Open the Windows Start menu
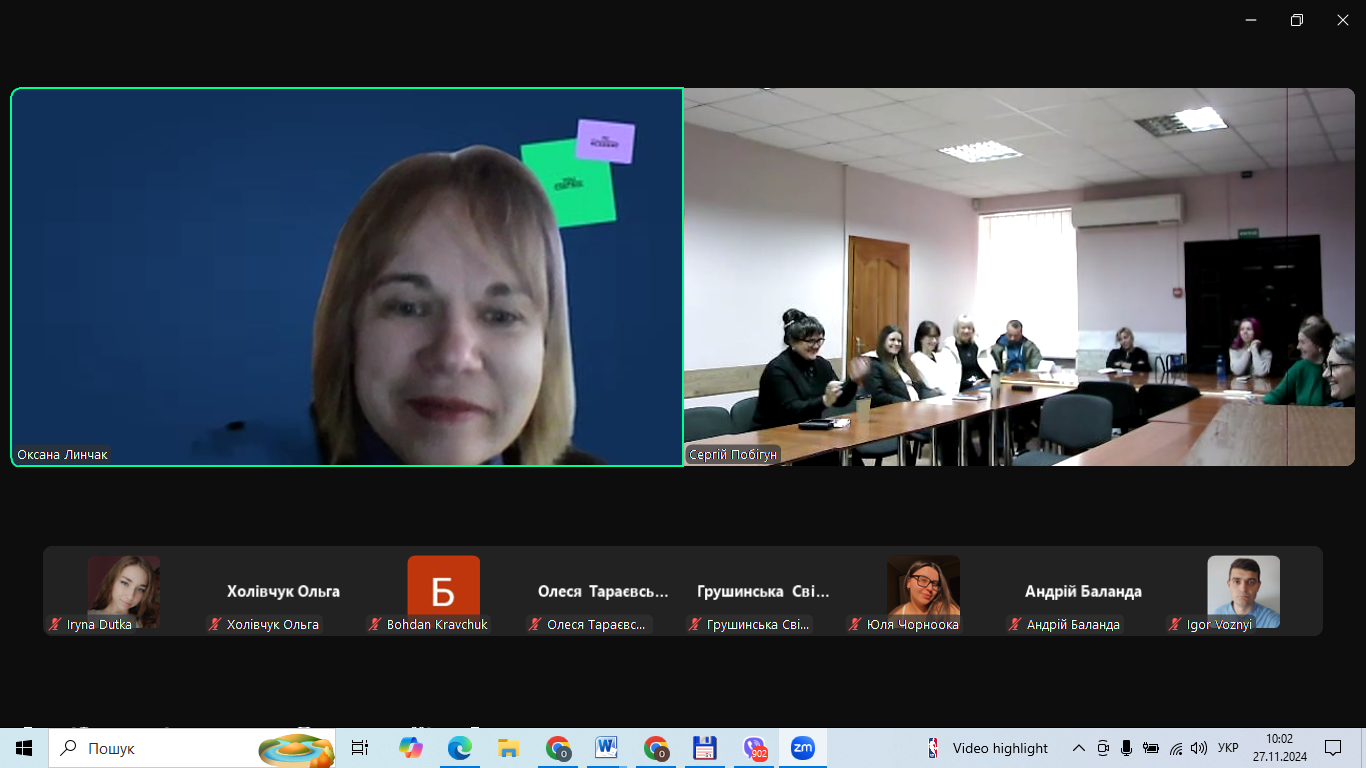Screen dimensions: 1366x768 click(24, 748)
